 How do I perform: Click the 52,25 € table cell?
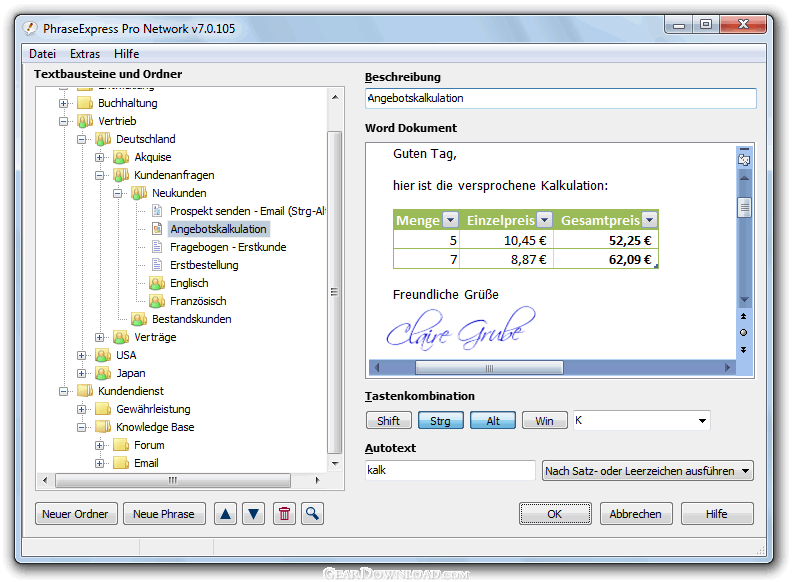coord(606,240)
